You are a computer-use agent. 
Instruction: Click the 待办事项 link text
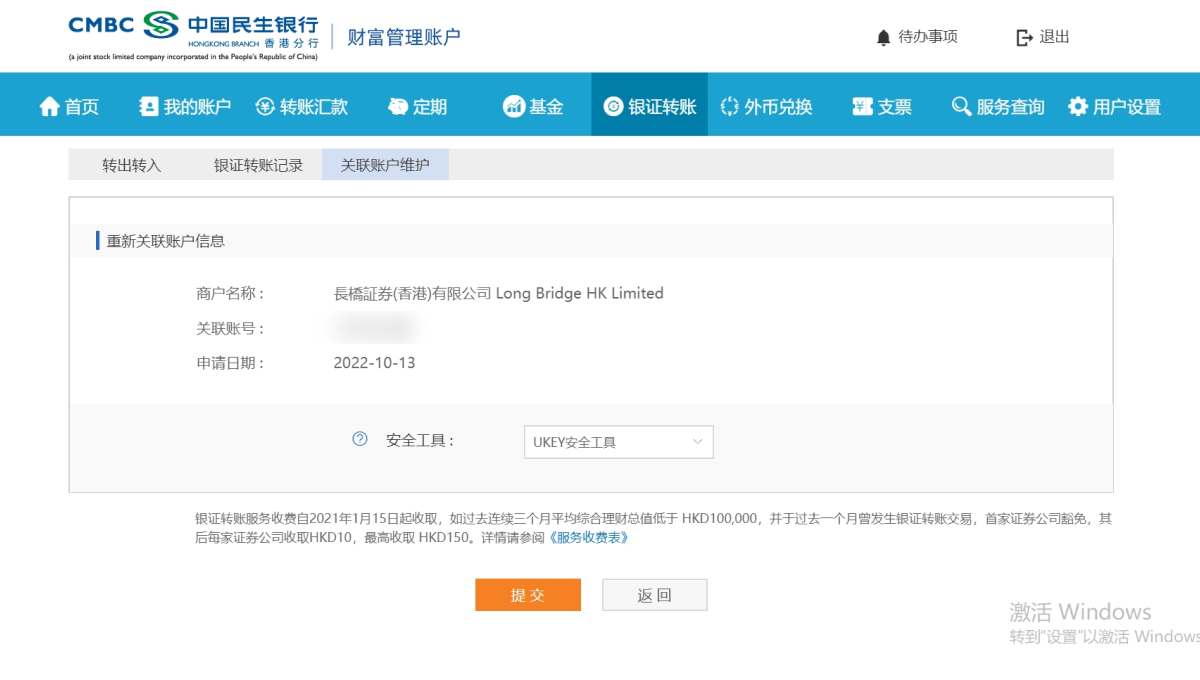click(928, 37)
